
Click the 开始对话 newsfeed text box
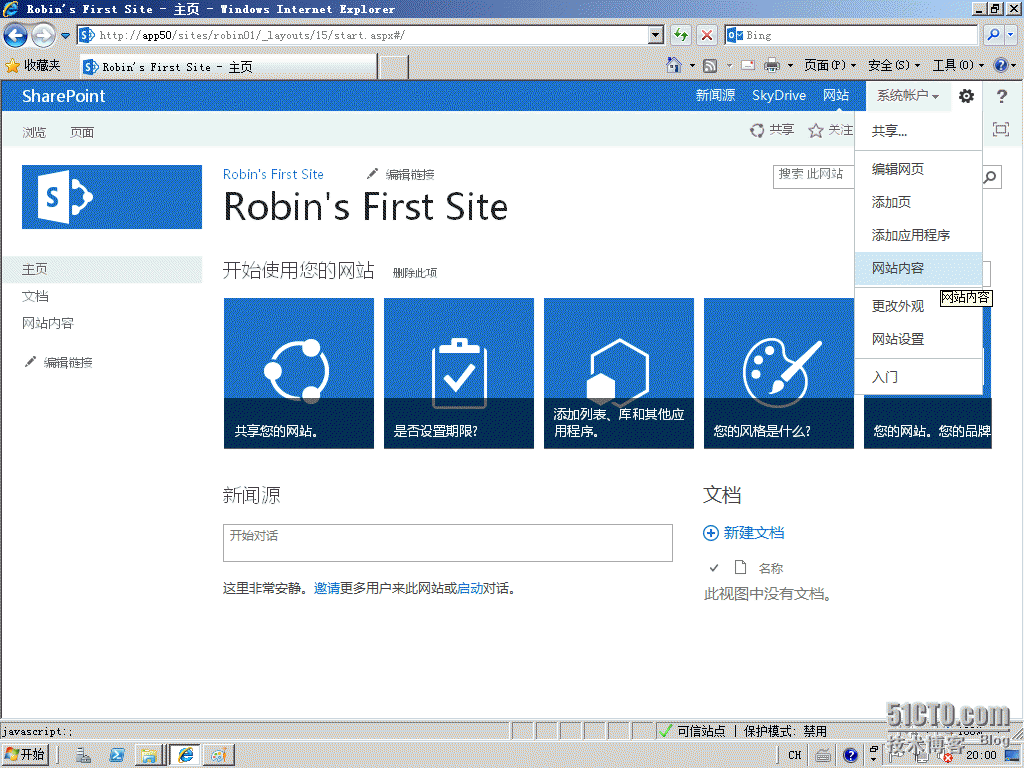pos(447,543)
